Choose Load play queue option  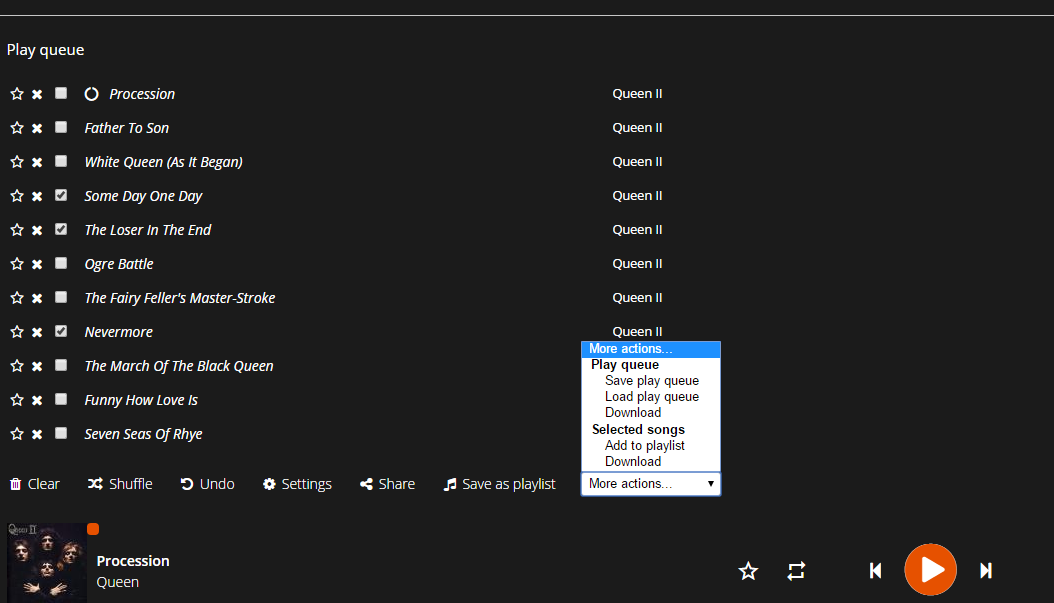(651, 397)
